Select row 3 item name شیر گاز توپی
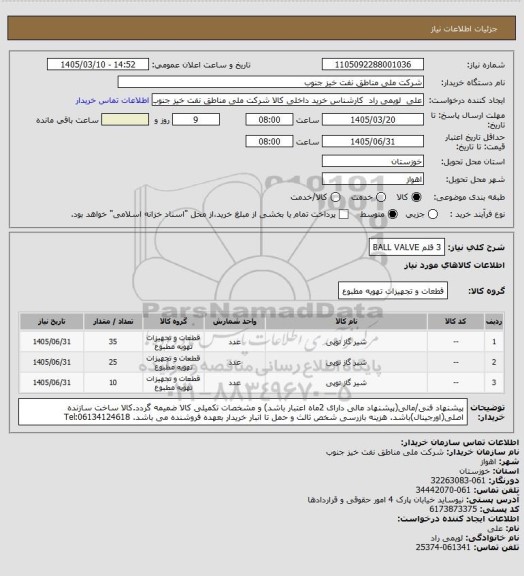 point(346,383)
